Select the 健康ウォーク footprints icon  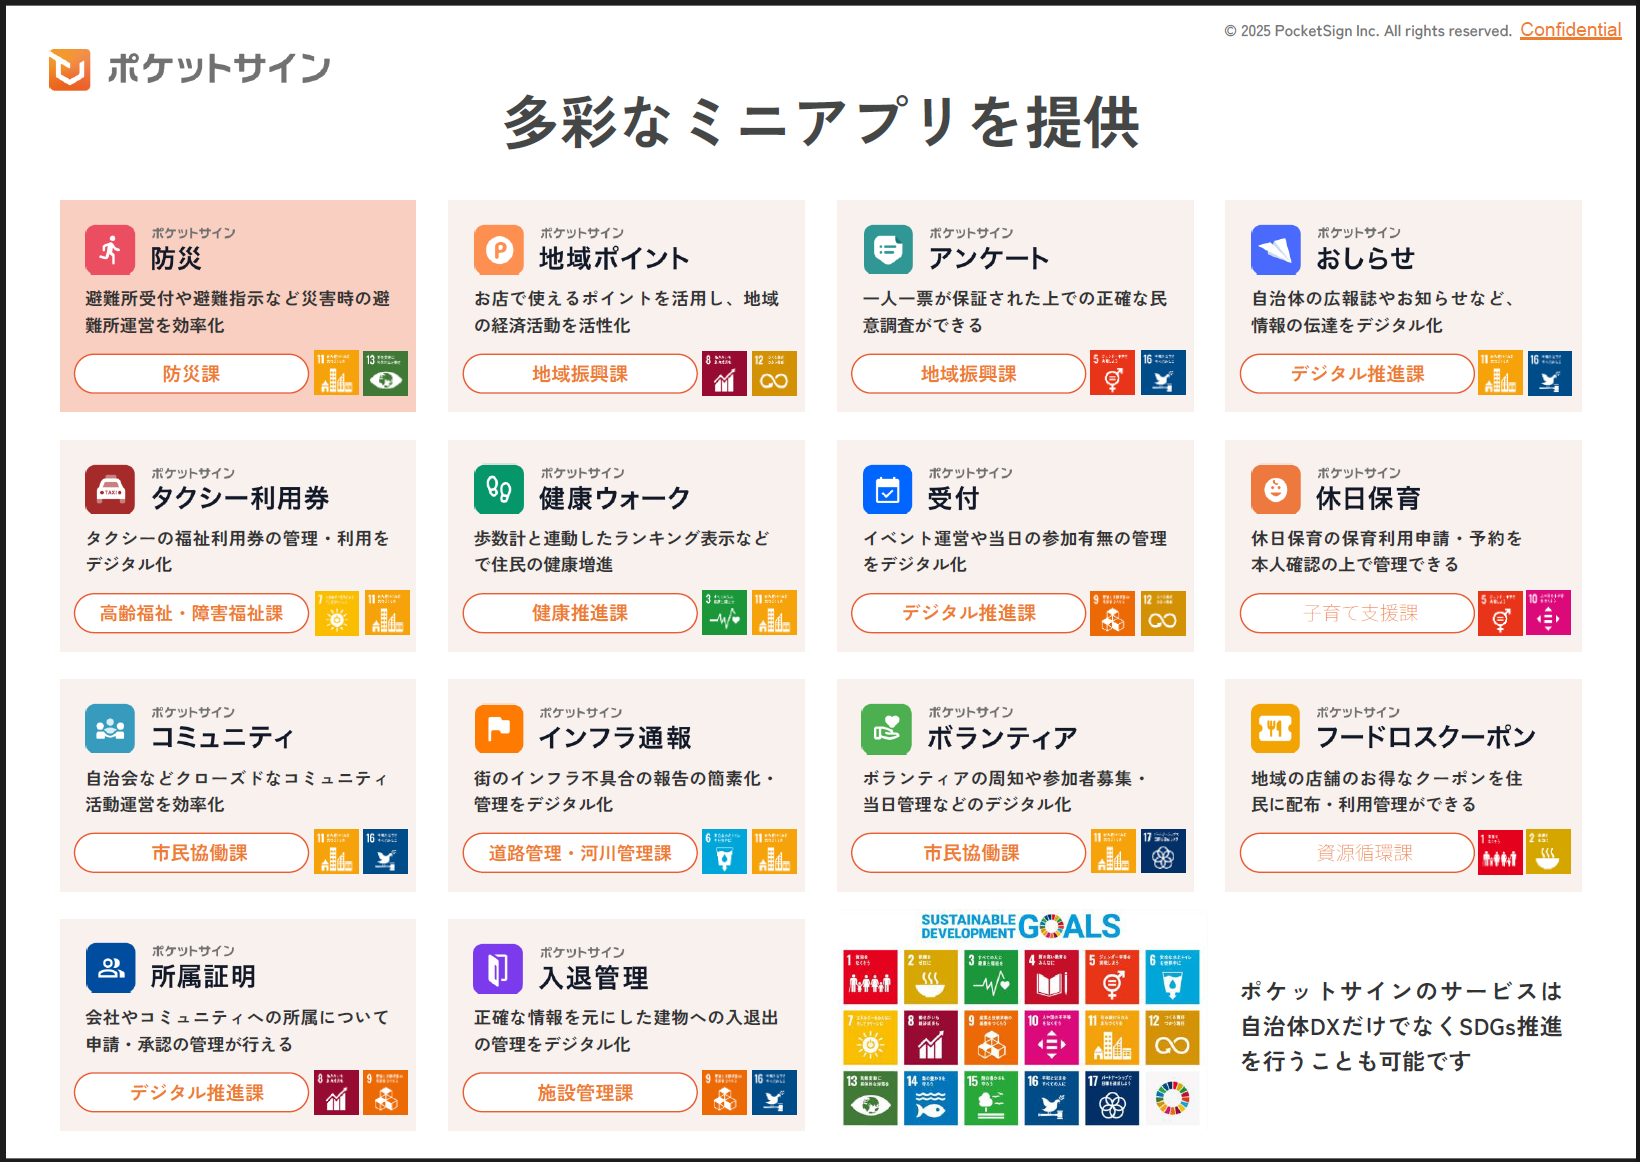498,489
